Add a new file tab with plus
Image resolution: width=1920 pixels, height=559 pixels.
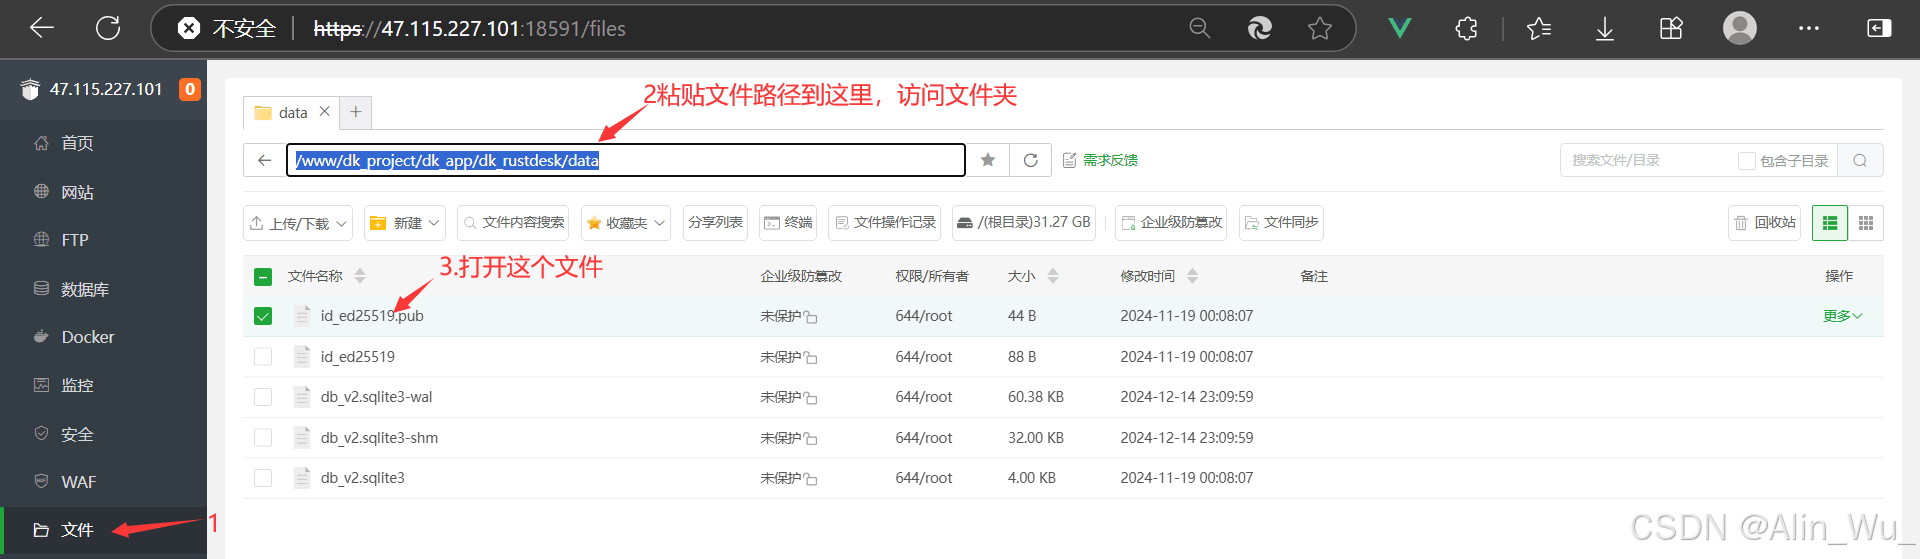pyautogui.click(x=355, y=112)
